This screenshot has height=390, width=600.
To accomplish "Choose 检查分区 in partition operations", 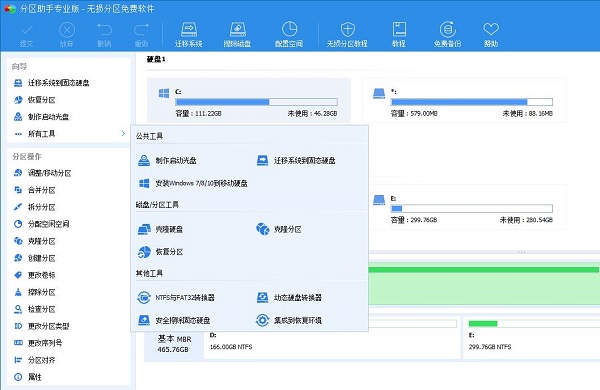I will (34, 309).
